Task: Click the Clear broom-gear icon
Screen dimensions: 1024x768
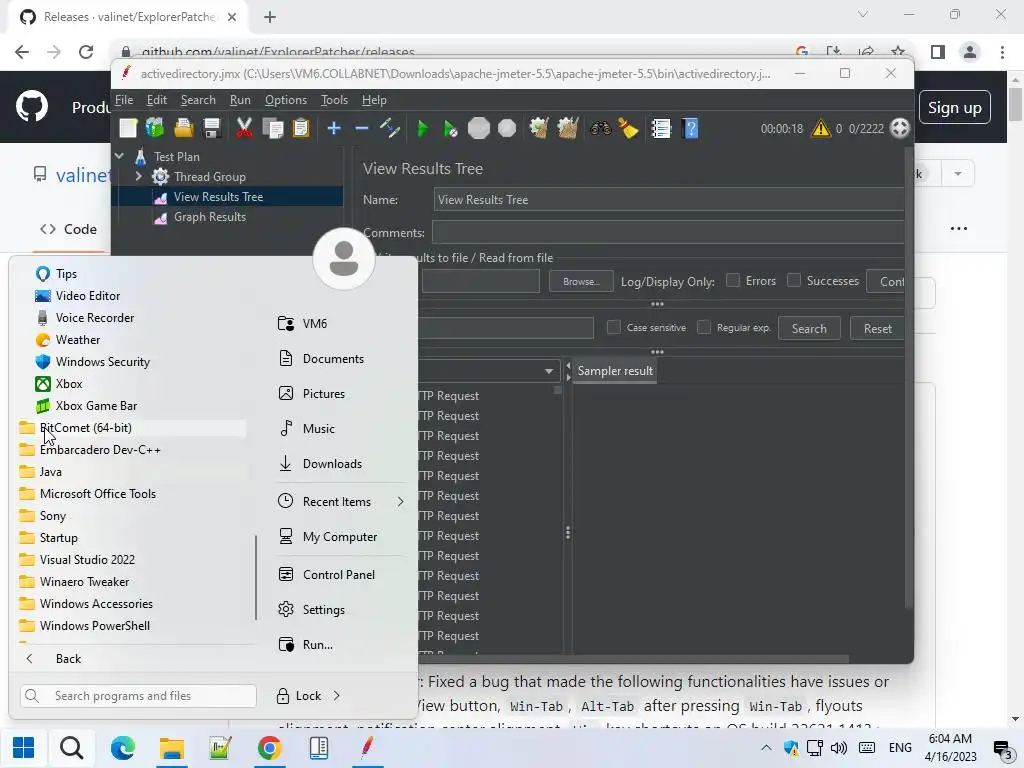Action: pyautogui.click(x=539, y=128)
